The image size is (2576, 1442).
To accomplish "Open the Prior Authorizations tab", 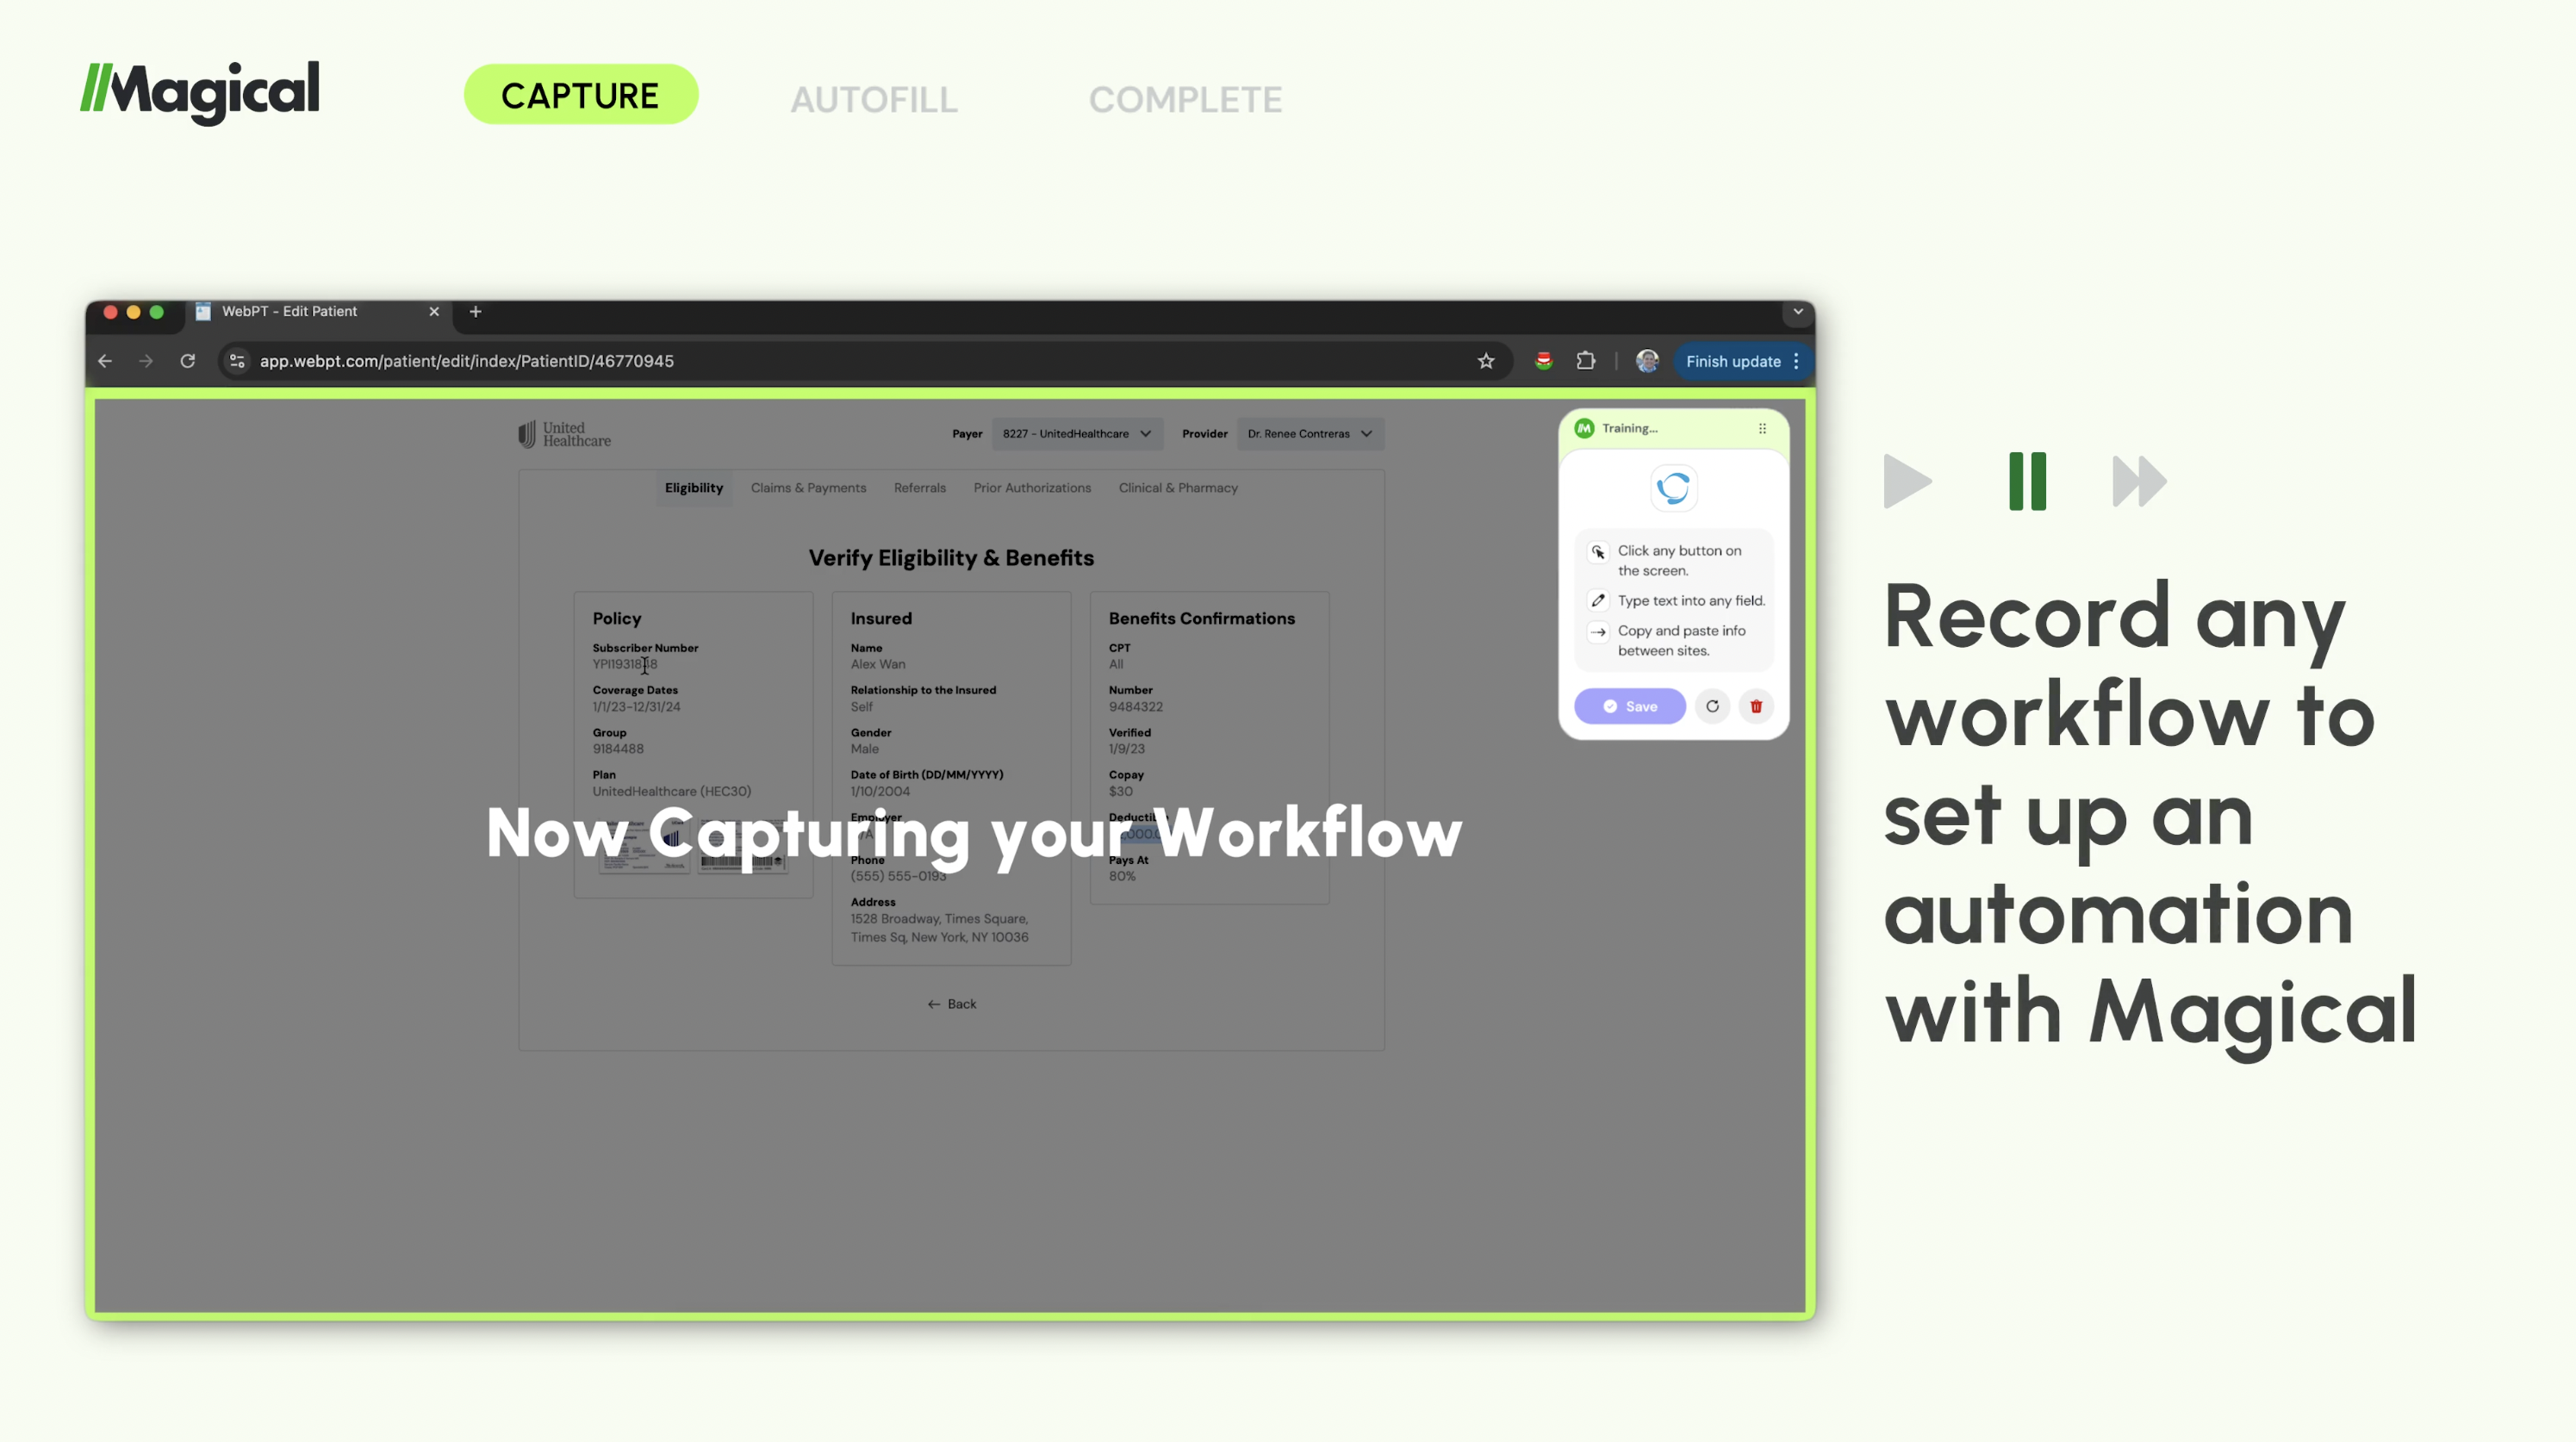I will coord(1032,488).
